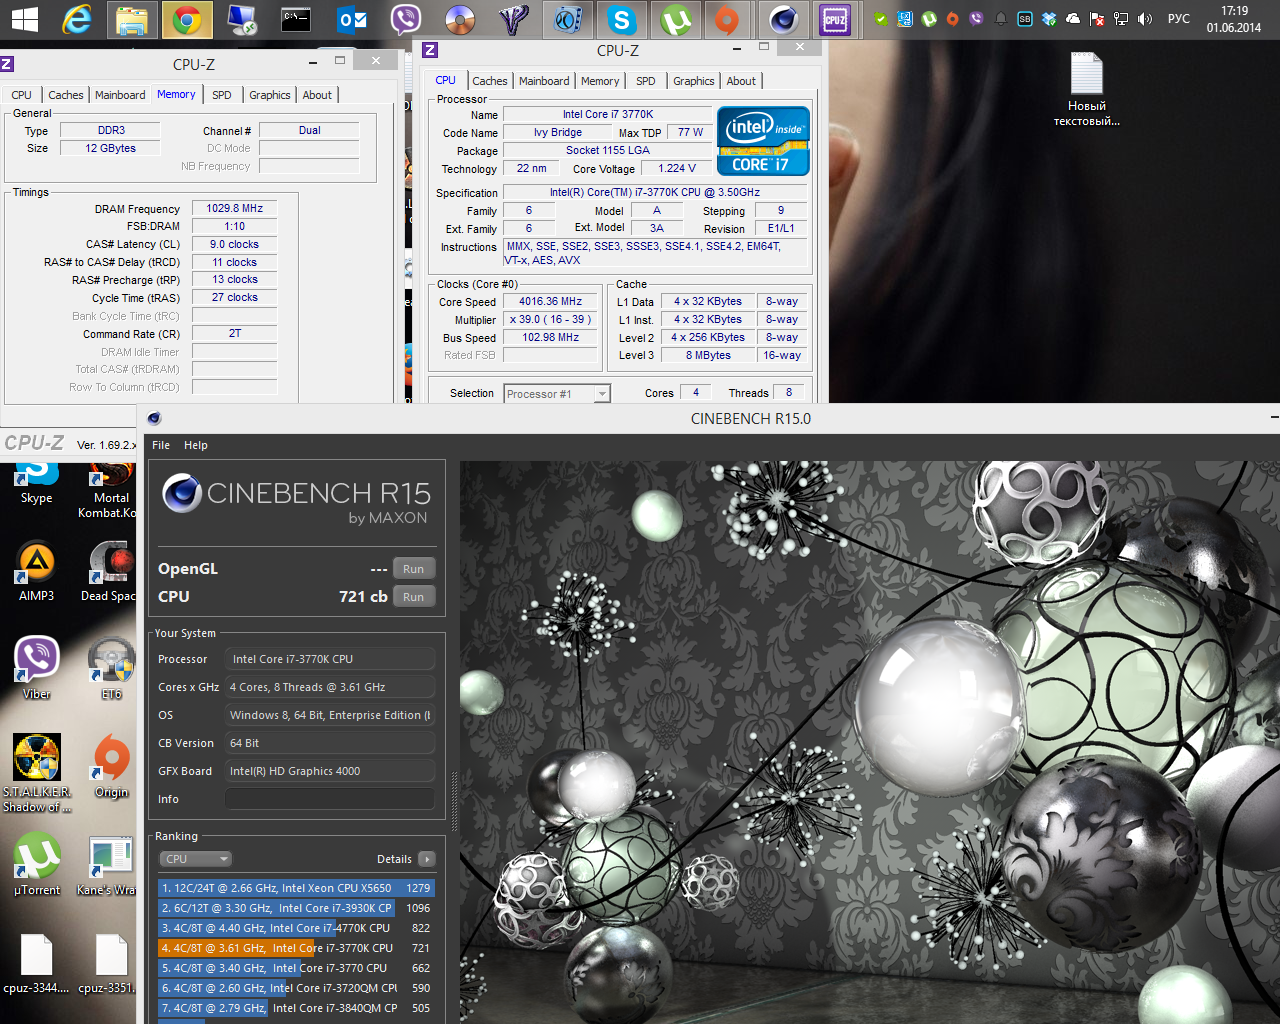Viewport: 1280px width, 1024px height.
Task: Open the Dropbox tray icon
Action: coord(1049,19)
